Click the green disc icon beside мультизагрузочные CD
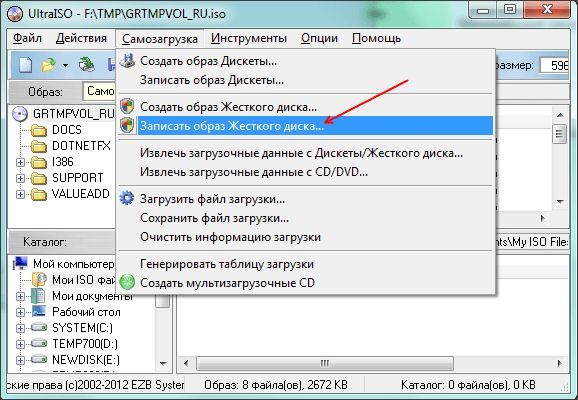 (127, 282)
